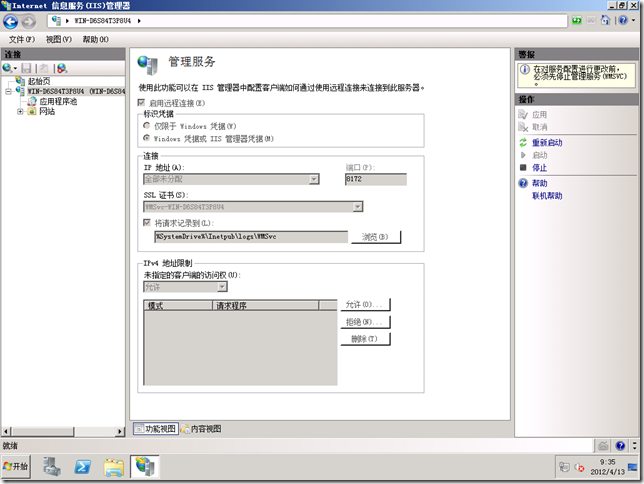Click the status bar help icon
Image resolution: width=644 pixels, height=484 pixels.
(620, 445)
